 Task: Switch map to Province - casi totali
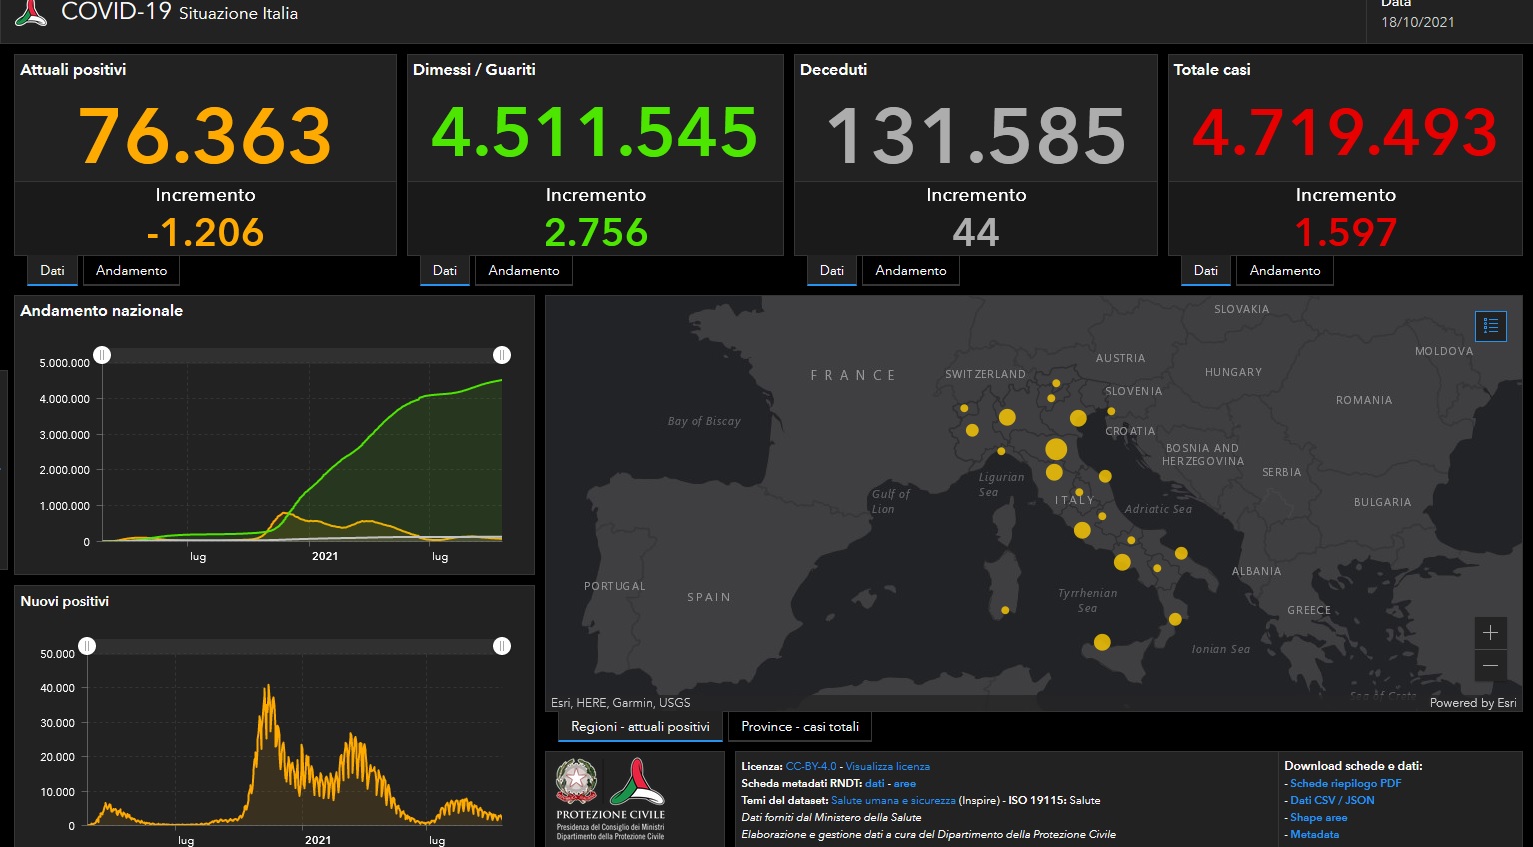pos(799,727)
